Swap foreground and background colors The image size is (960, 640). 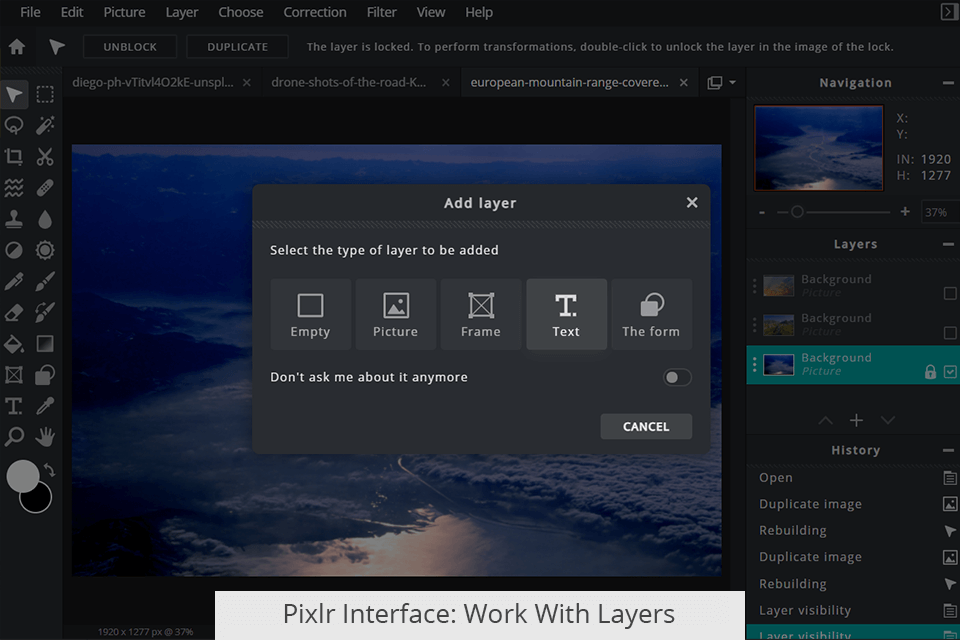49,470
